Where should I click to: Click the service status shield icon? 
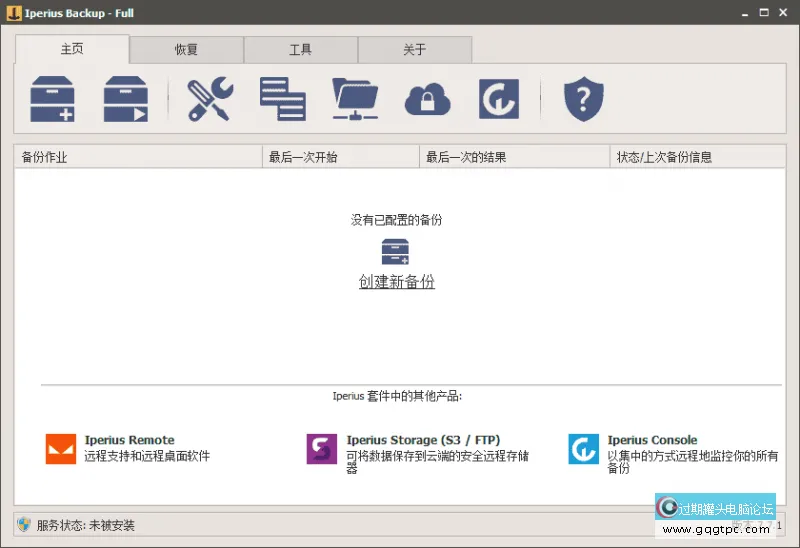pos(23,524)
